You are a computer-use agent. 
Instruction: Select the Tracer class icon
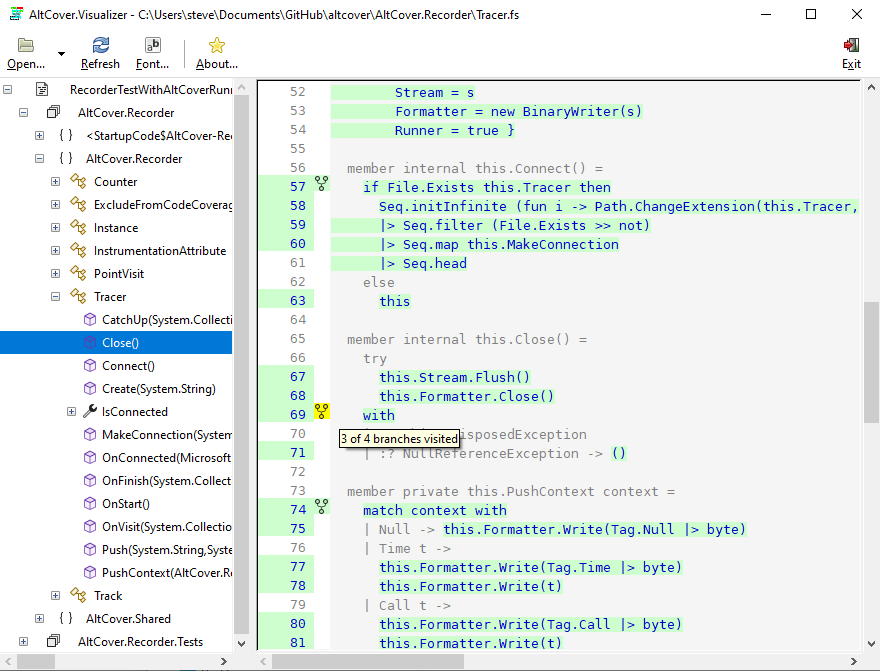[x=78, y=296]
